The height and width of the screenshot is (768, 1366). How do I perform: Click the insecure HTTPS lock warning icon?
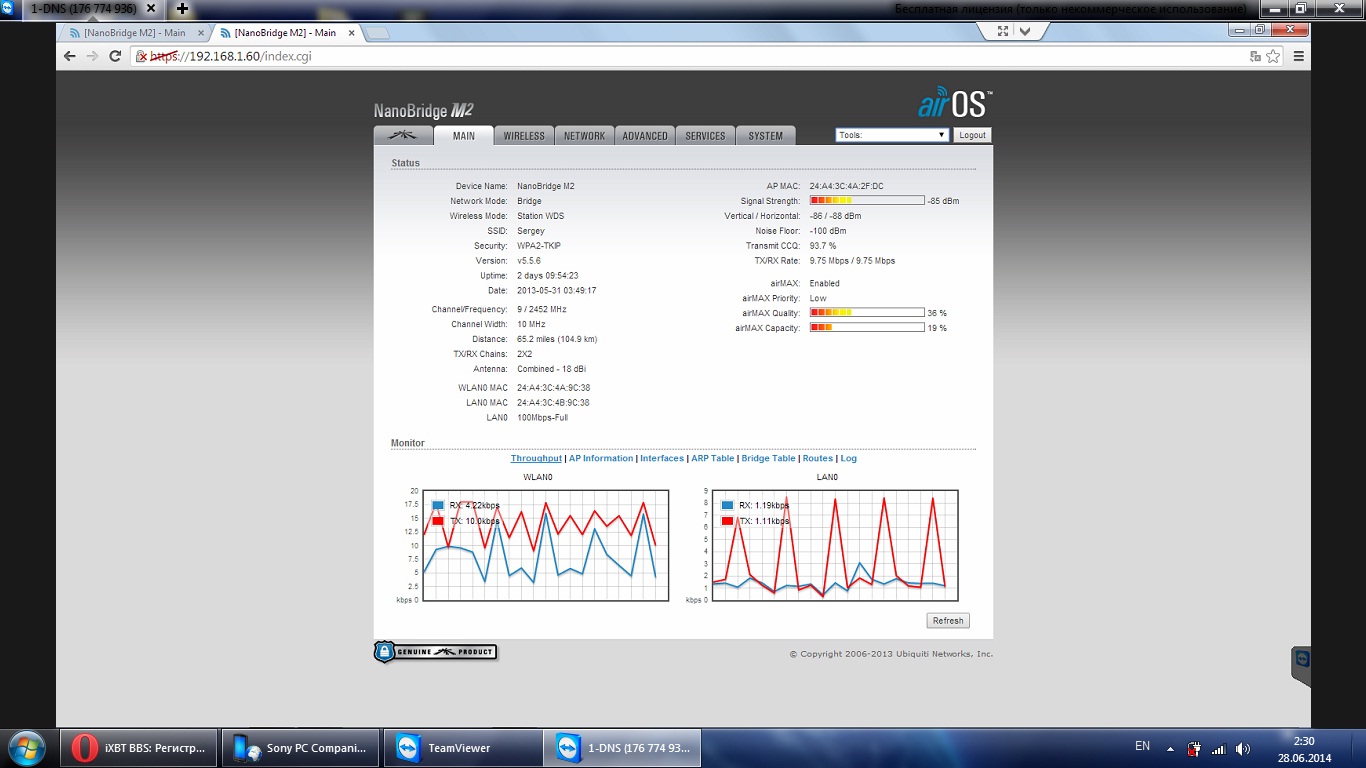pyautogui.click(x=142, y=56)
